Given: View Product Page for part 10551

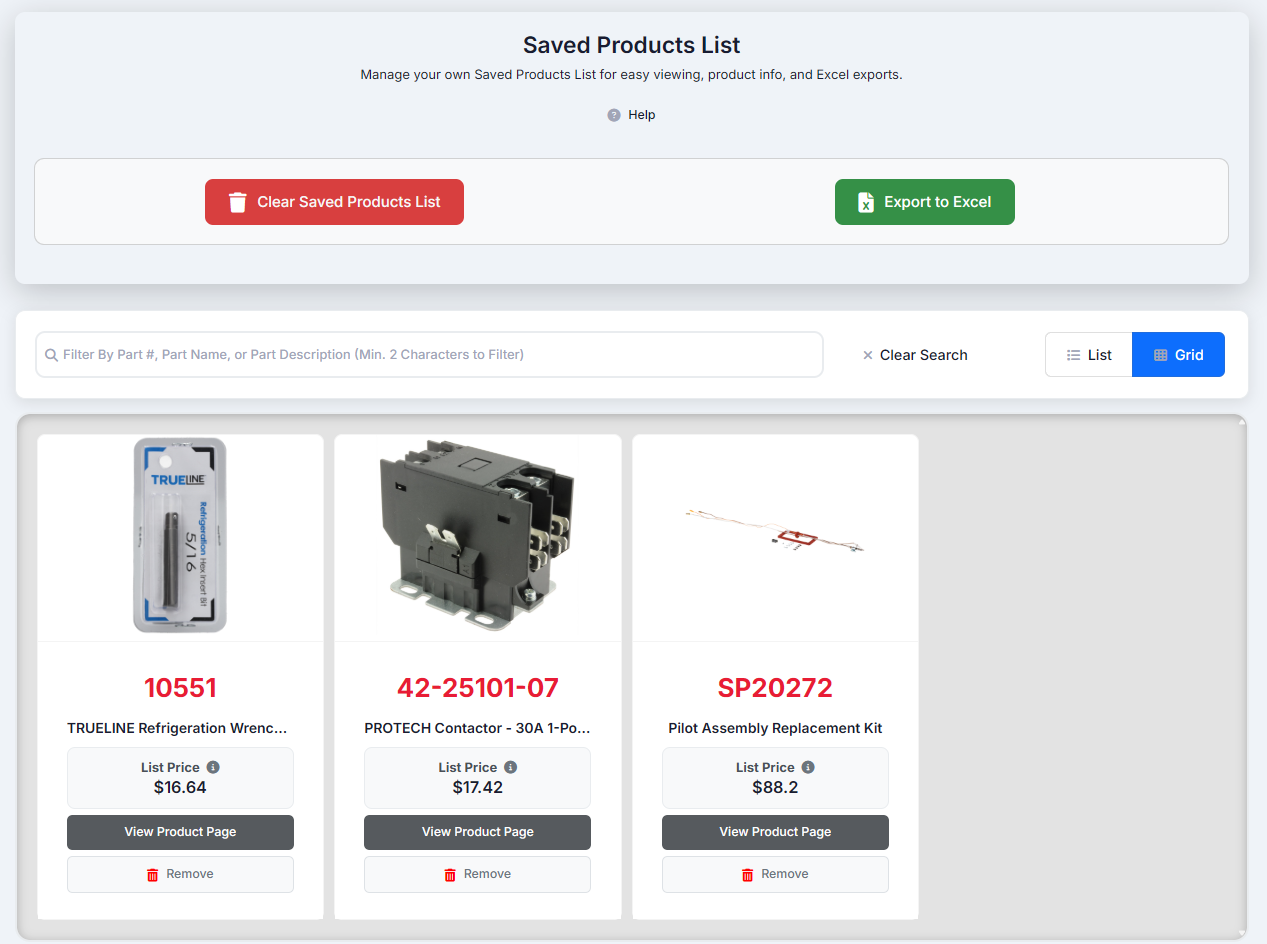Looking at the screenshot, I should pyautogui.click(x=180, y=832).
